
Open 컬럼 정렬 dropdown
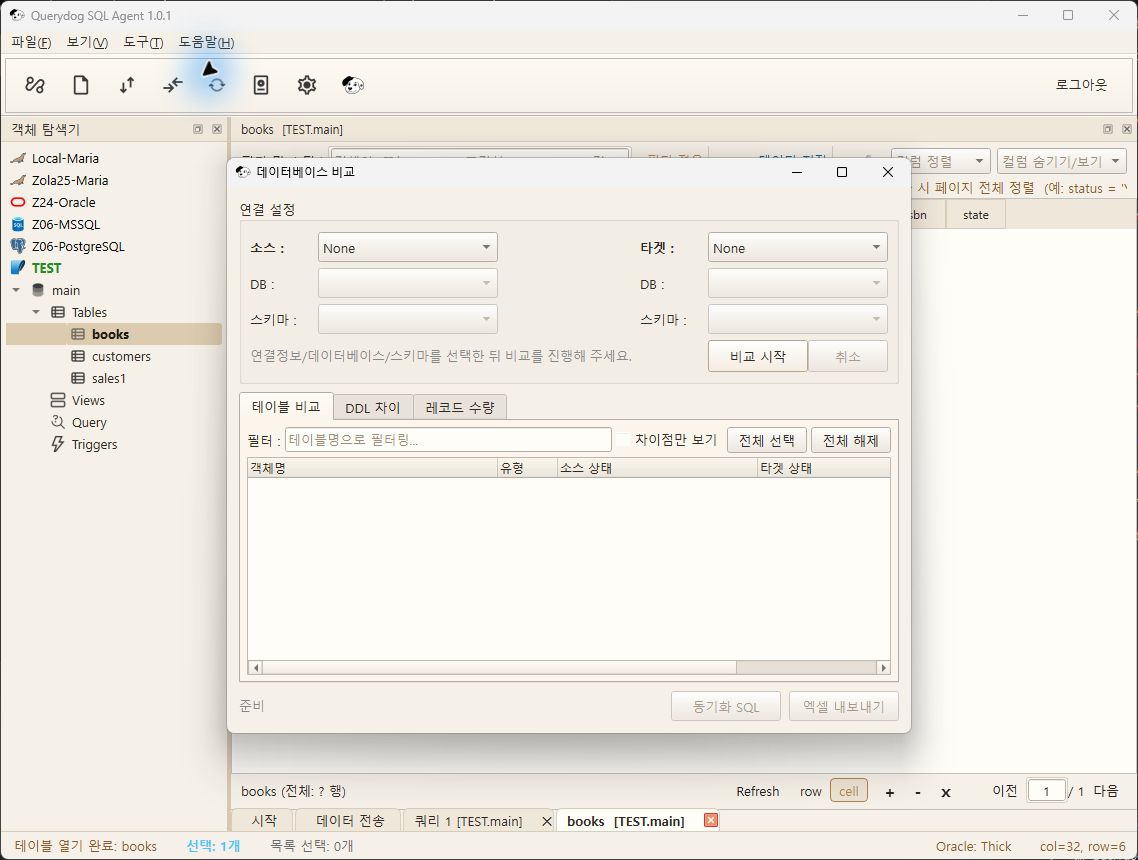(941, 161)
